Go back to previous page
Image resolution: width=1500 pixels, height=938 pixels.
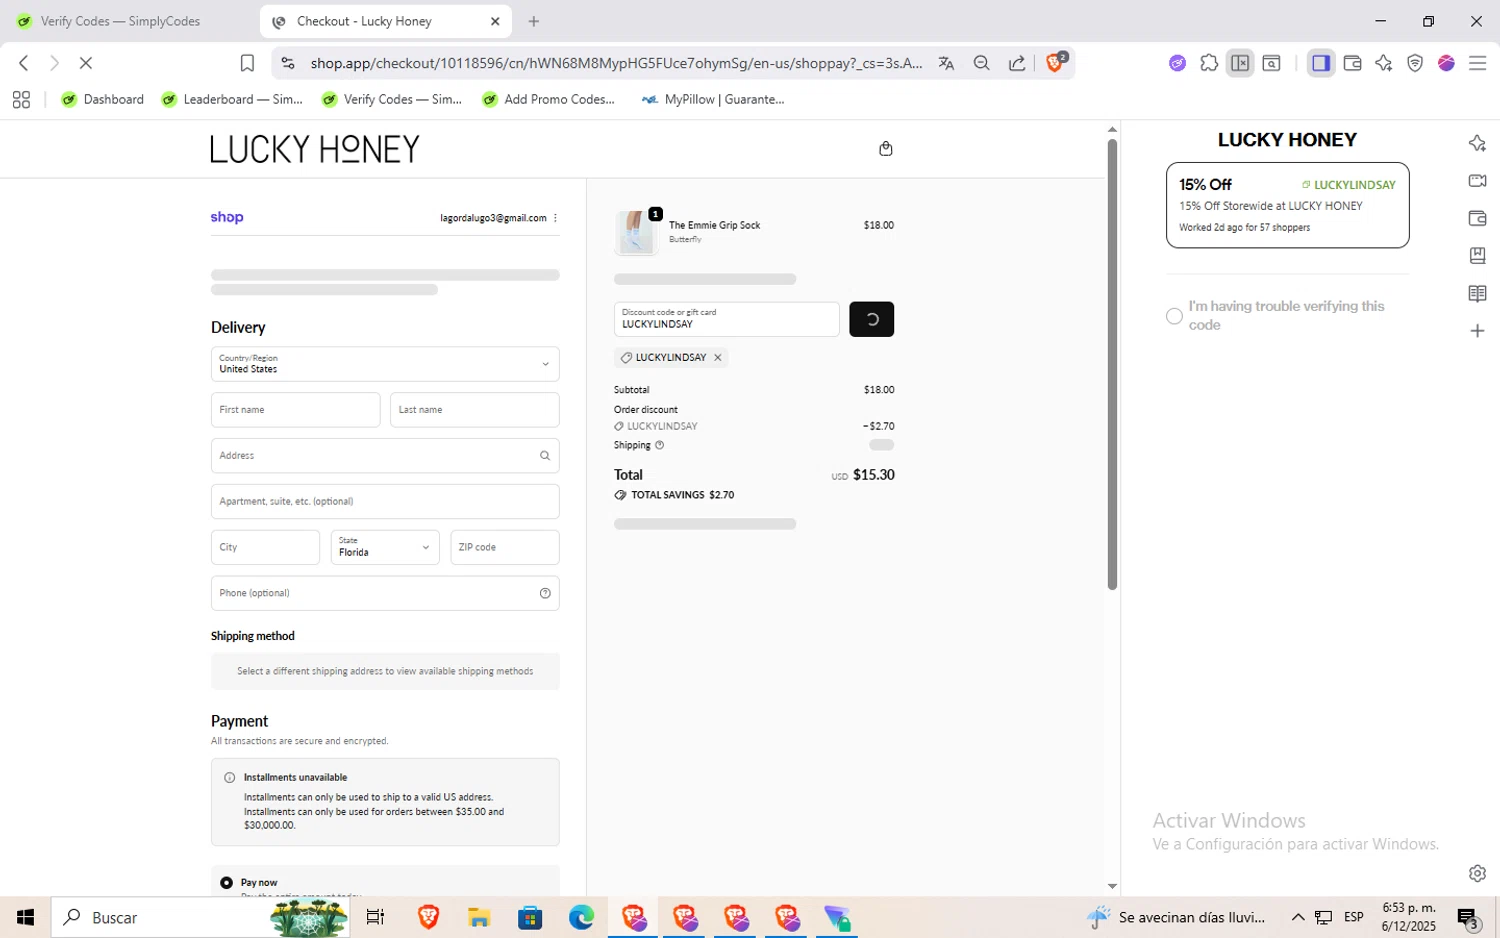click(x=24, y=63)
